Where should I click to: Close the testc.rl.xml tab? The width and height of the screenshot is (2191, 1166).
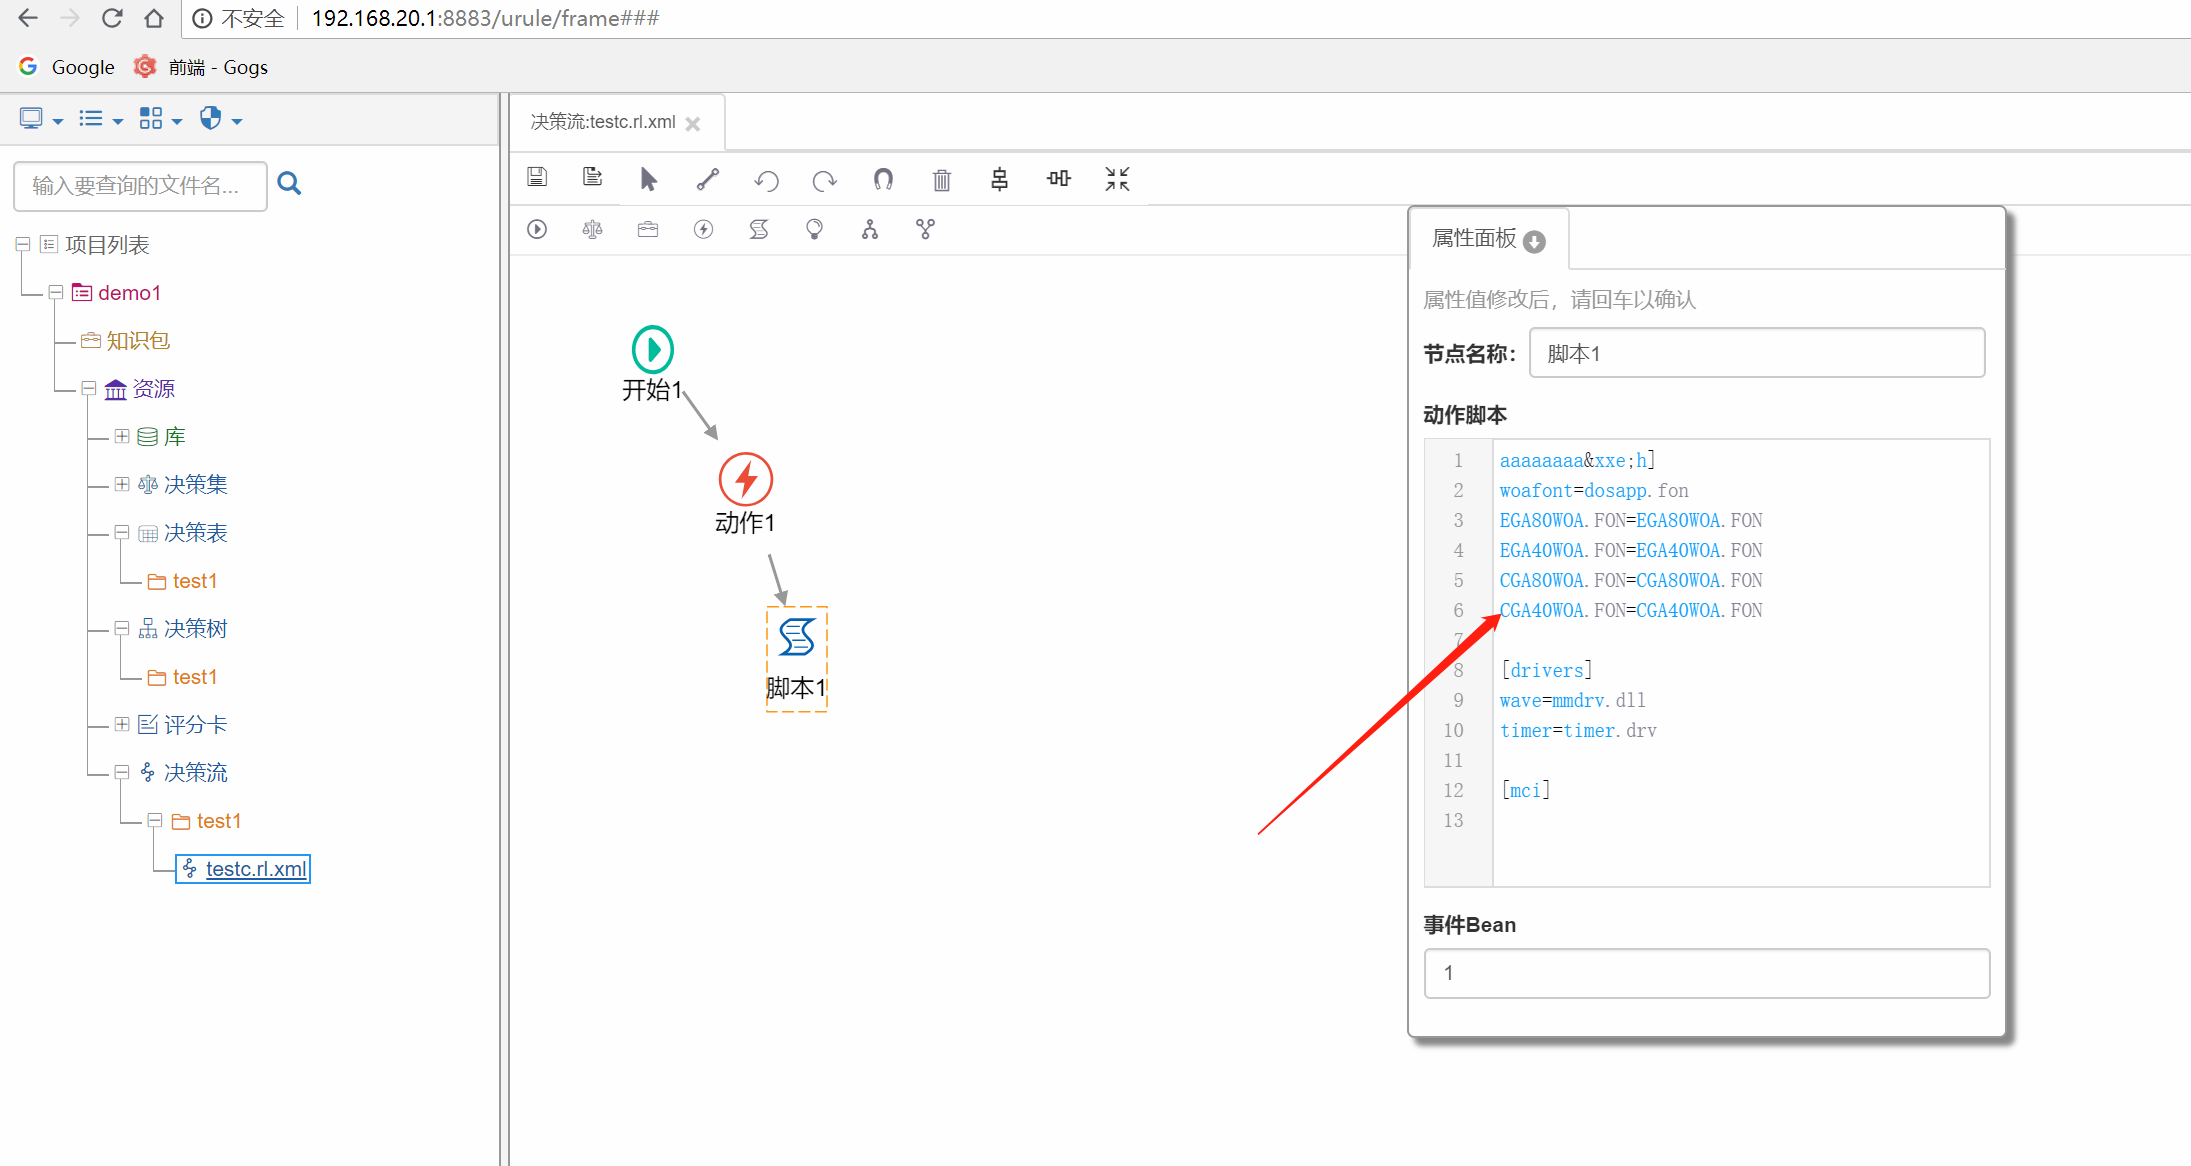[x=693, y=124]
